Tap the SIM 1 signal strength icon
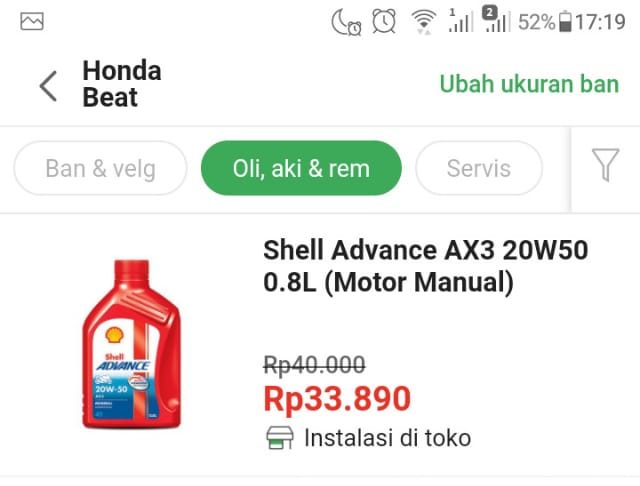This screenshot has width=640, height=486. (x=460, y=21)
